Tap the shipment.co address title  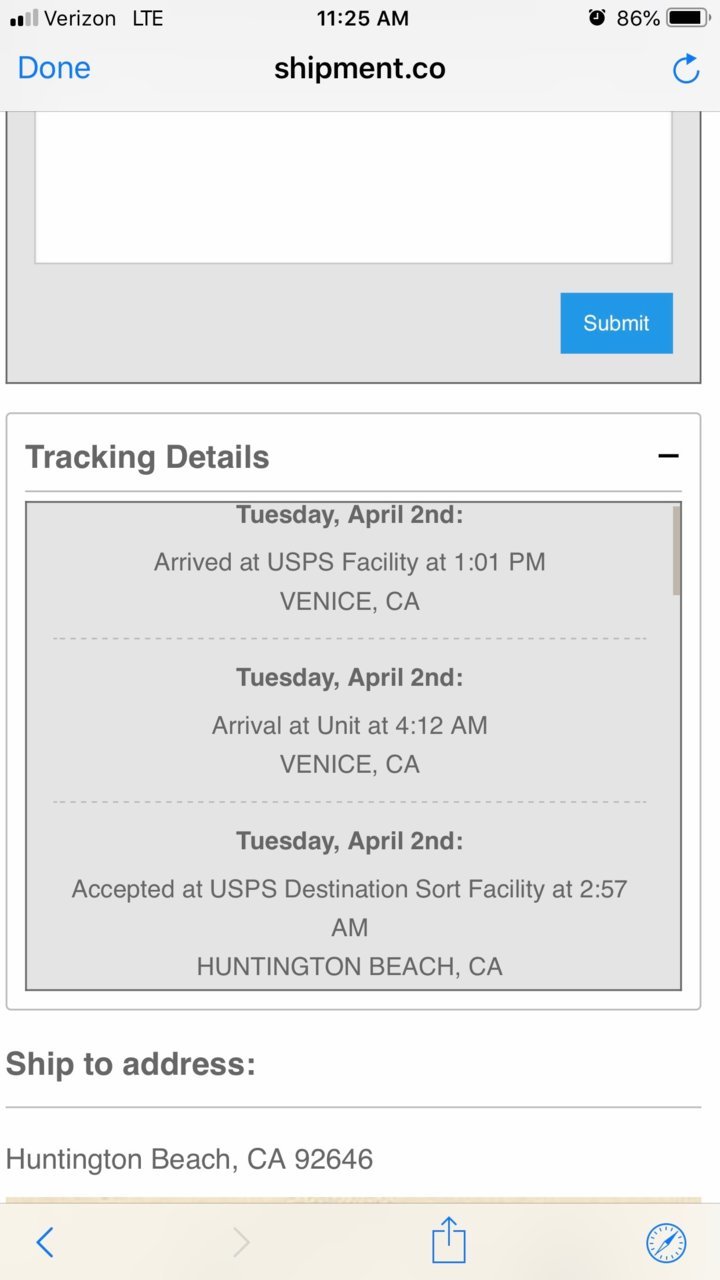(360, 68)
